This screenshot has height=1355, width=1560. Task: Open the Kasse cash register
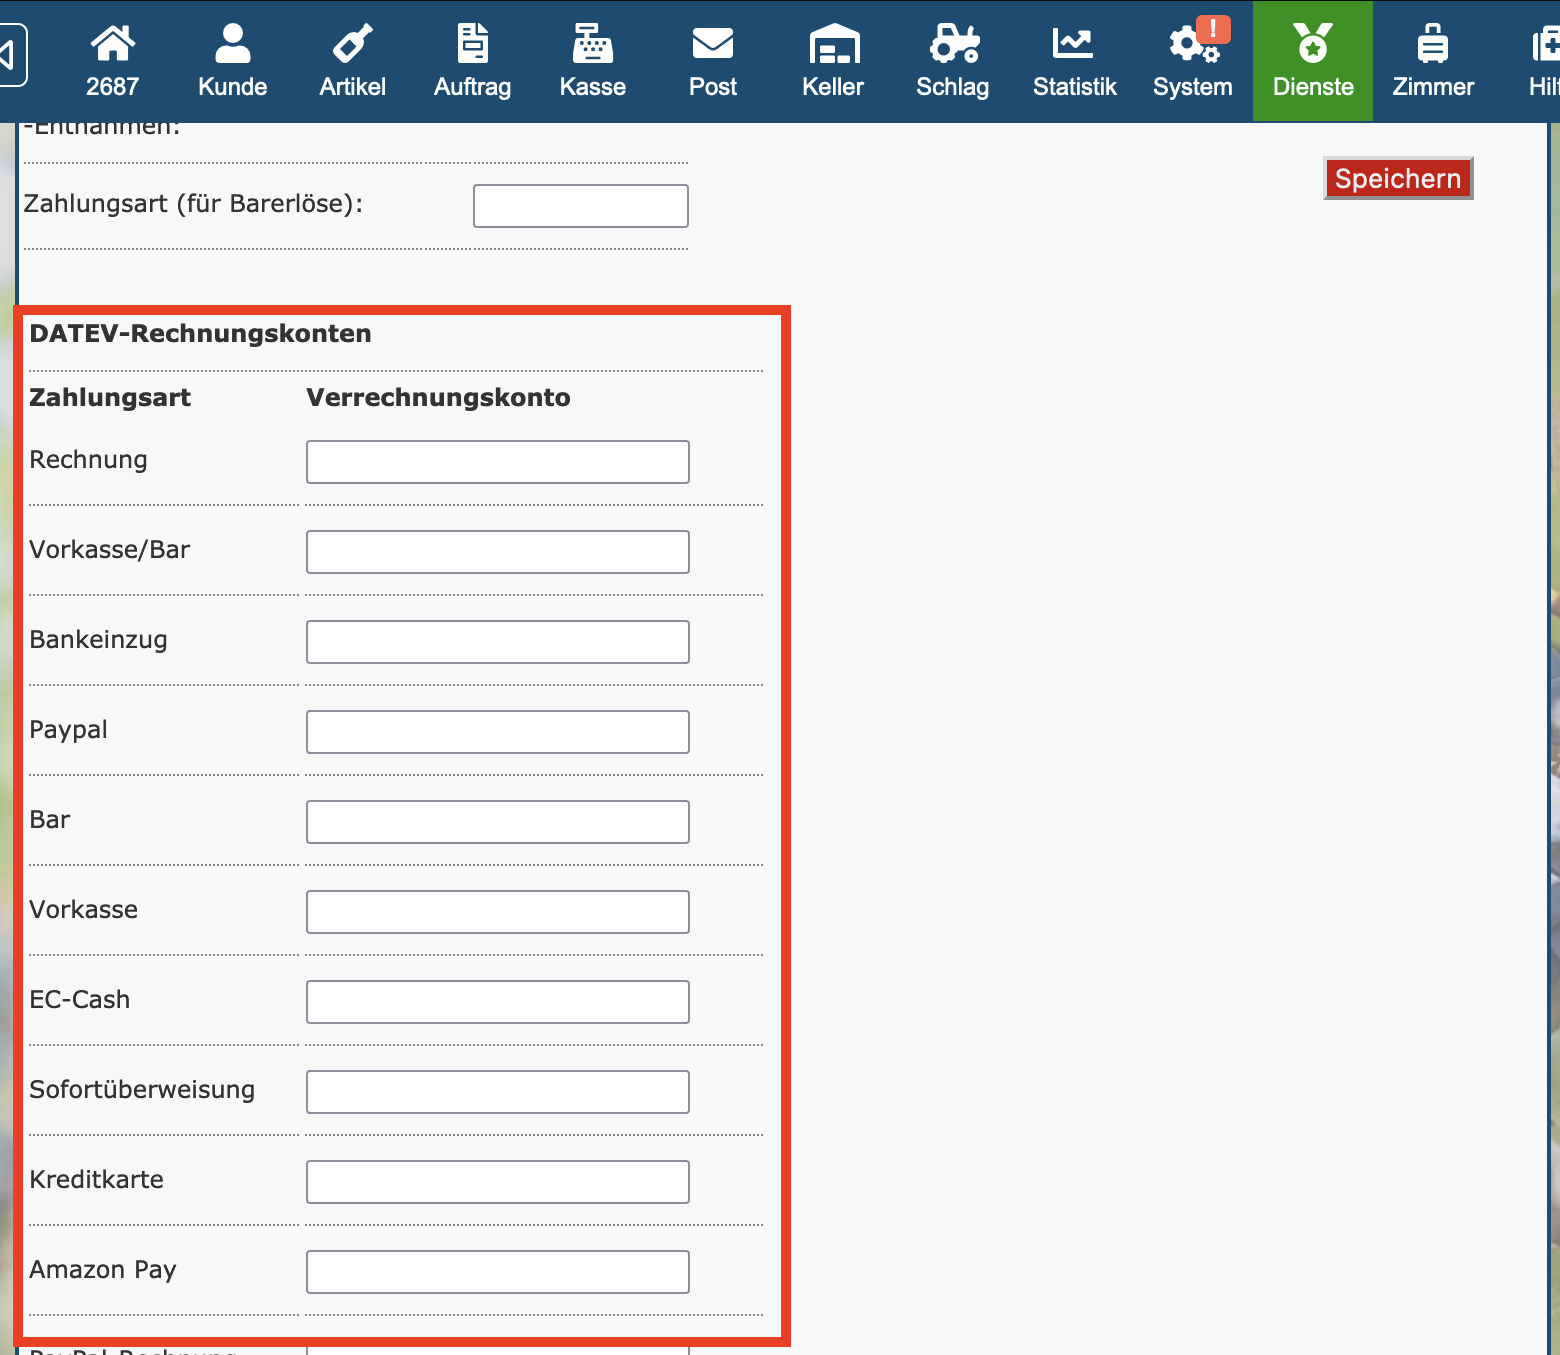(592, 61)
